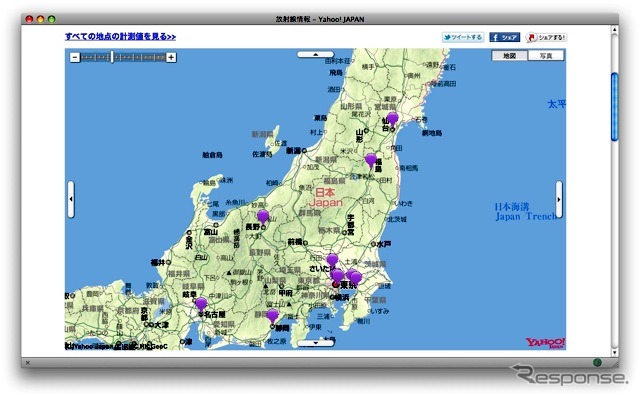Select the purple pin at Nagano
The image size is (640, 397).
pos(263,217)
